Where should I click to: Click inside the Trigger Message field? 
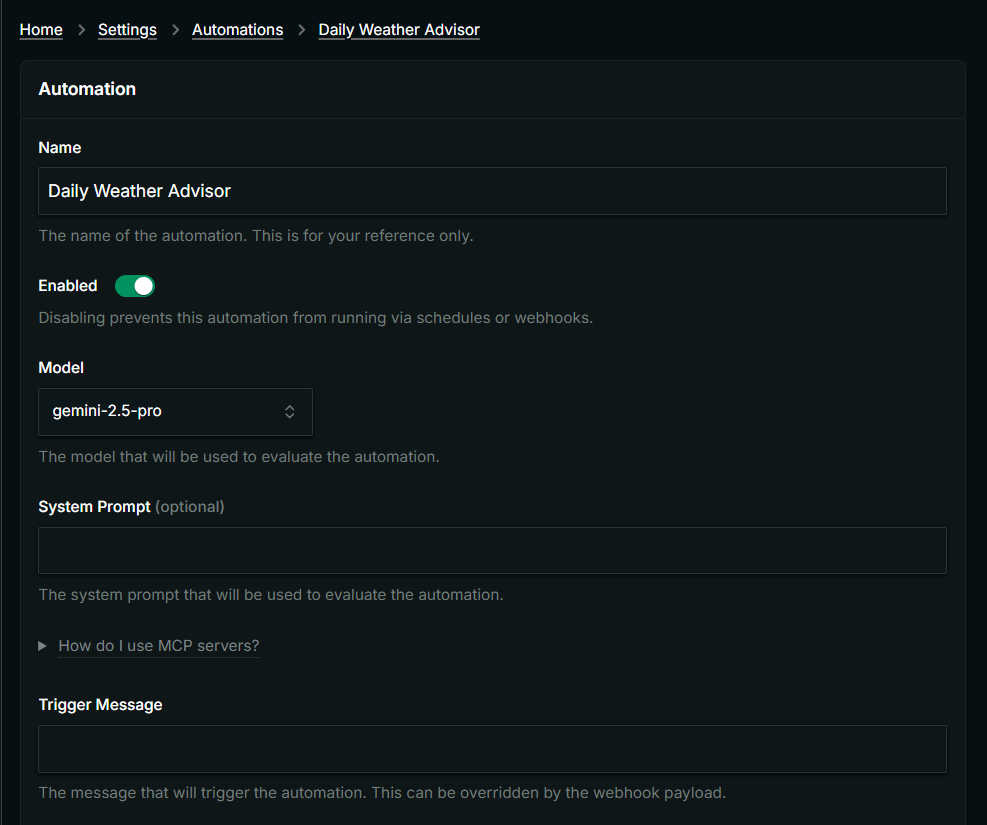click(x=492, y=749)
